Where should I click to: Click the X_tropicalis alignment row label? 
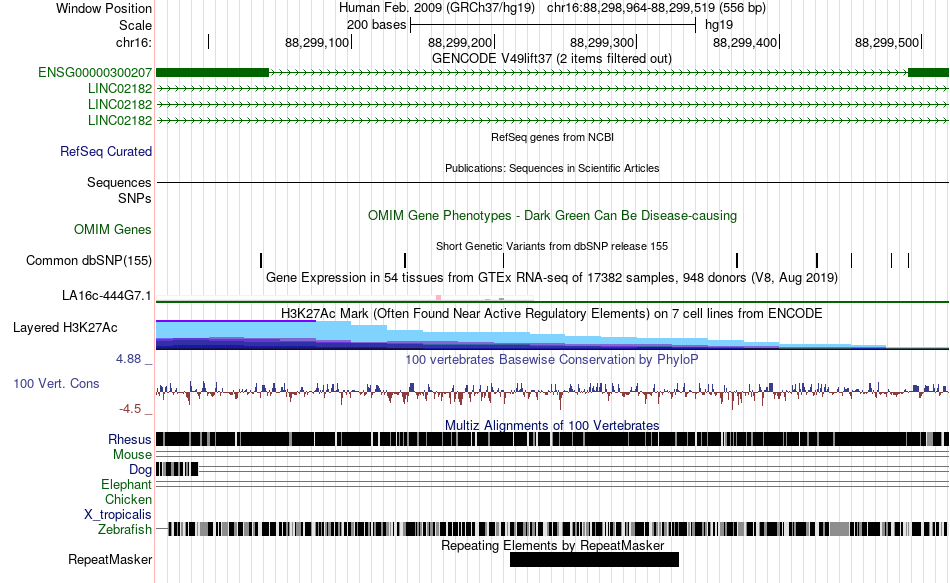pyautogui.click(x=118, y=515)
